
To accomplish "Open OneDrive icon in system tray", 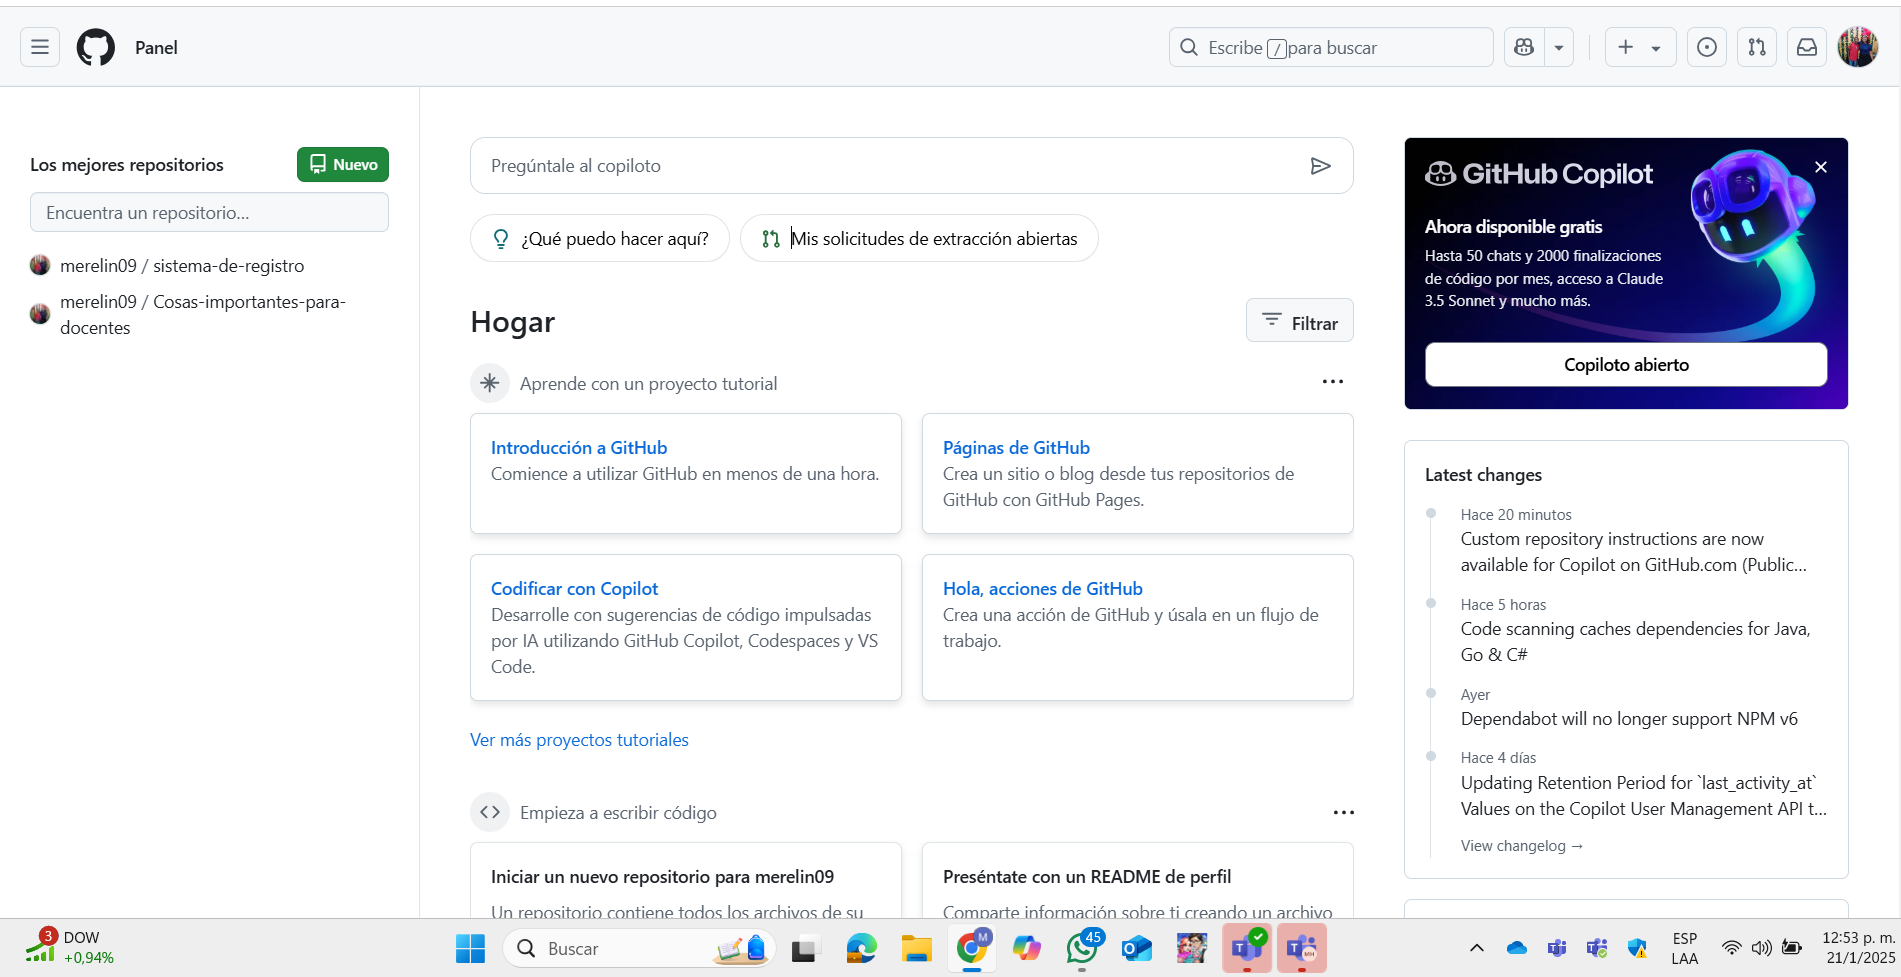I will point(1517,947).
